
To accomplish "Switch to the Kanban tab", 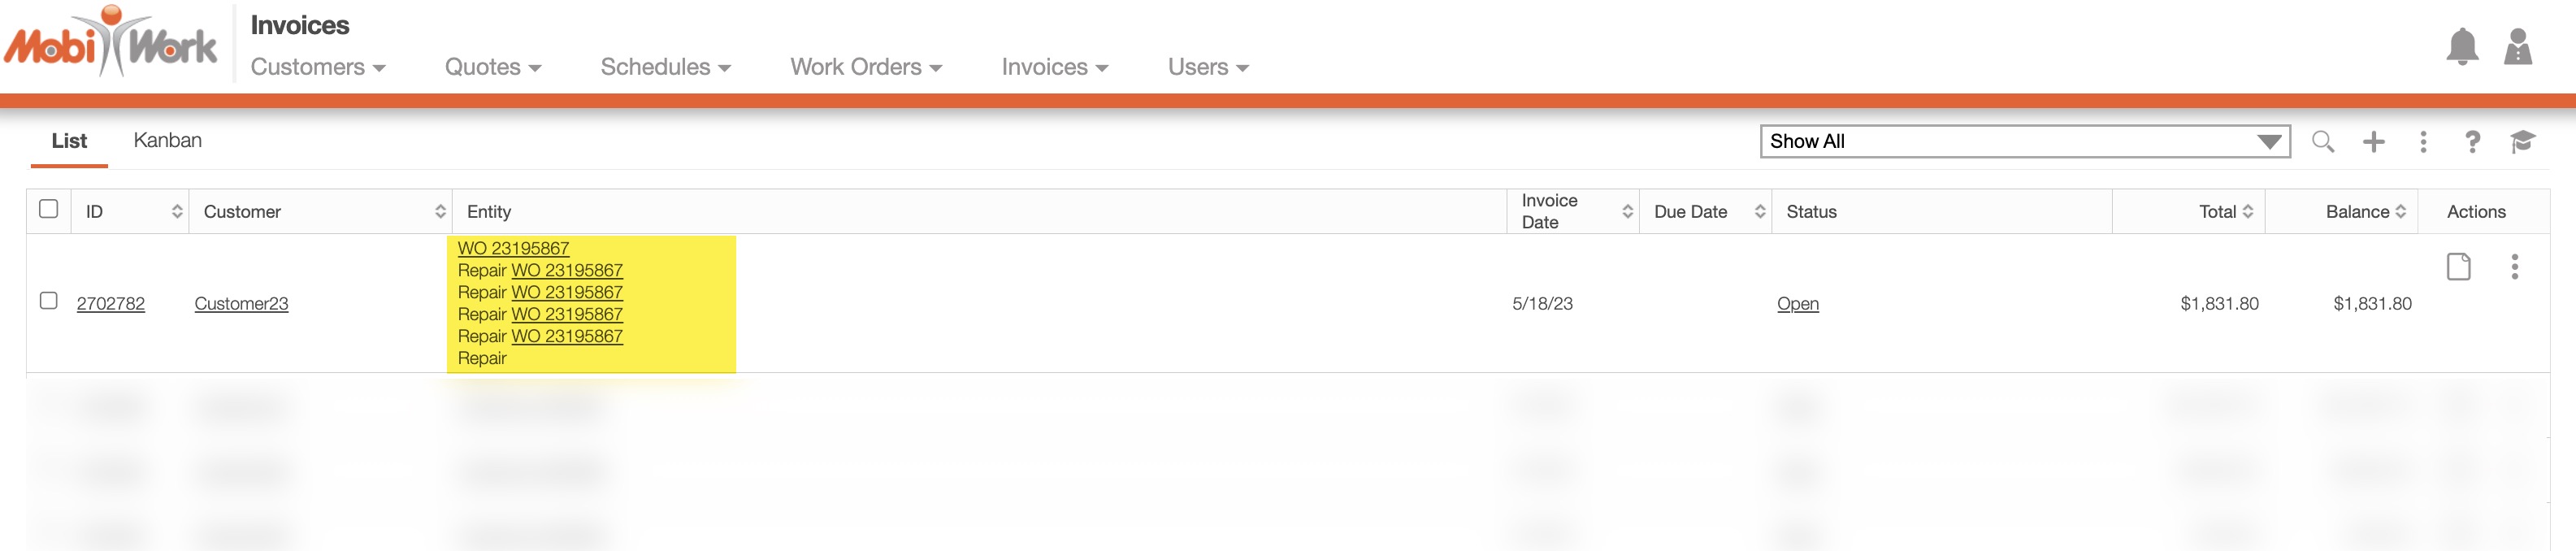I will pyautogui.click(x=167, y=141).
